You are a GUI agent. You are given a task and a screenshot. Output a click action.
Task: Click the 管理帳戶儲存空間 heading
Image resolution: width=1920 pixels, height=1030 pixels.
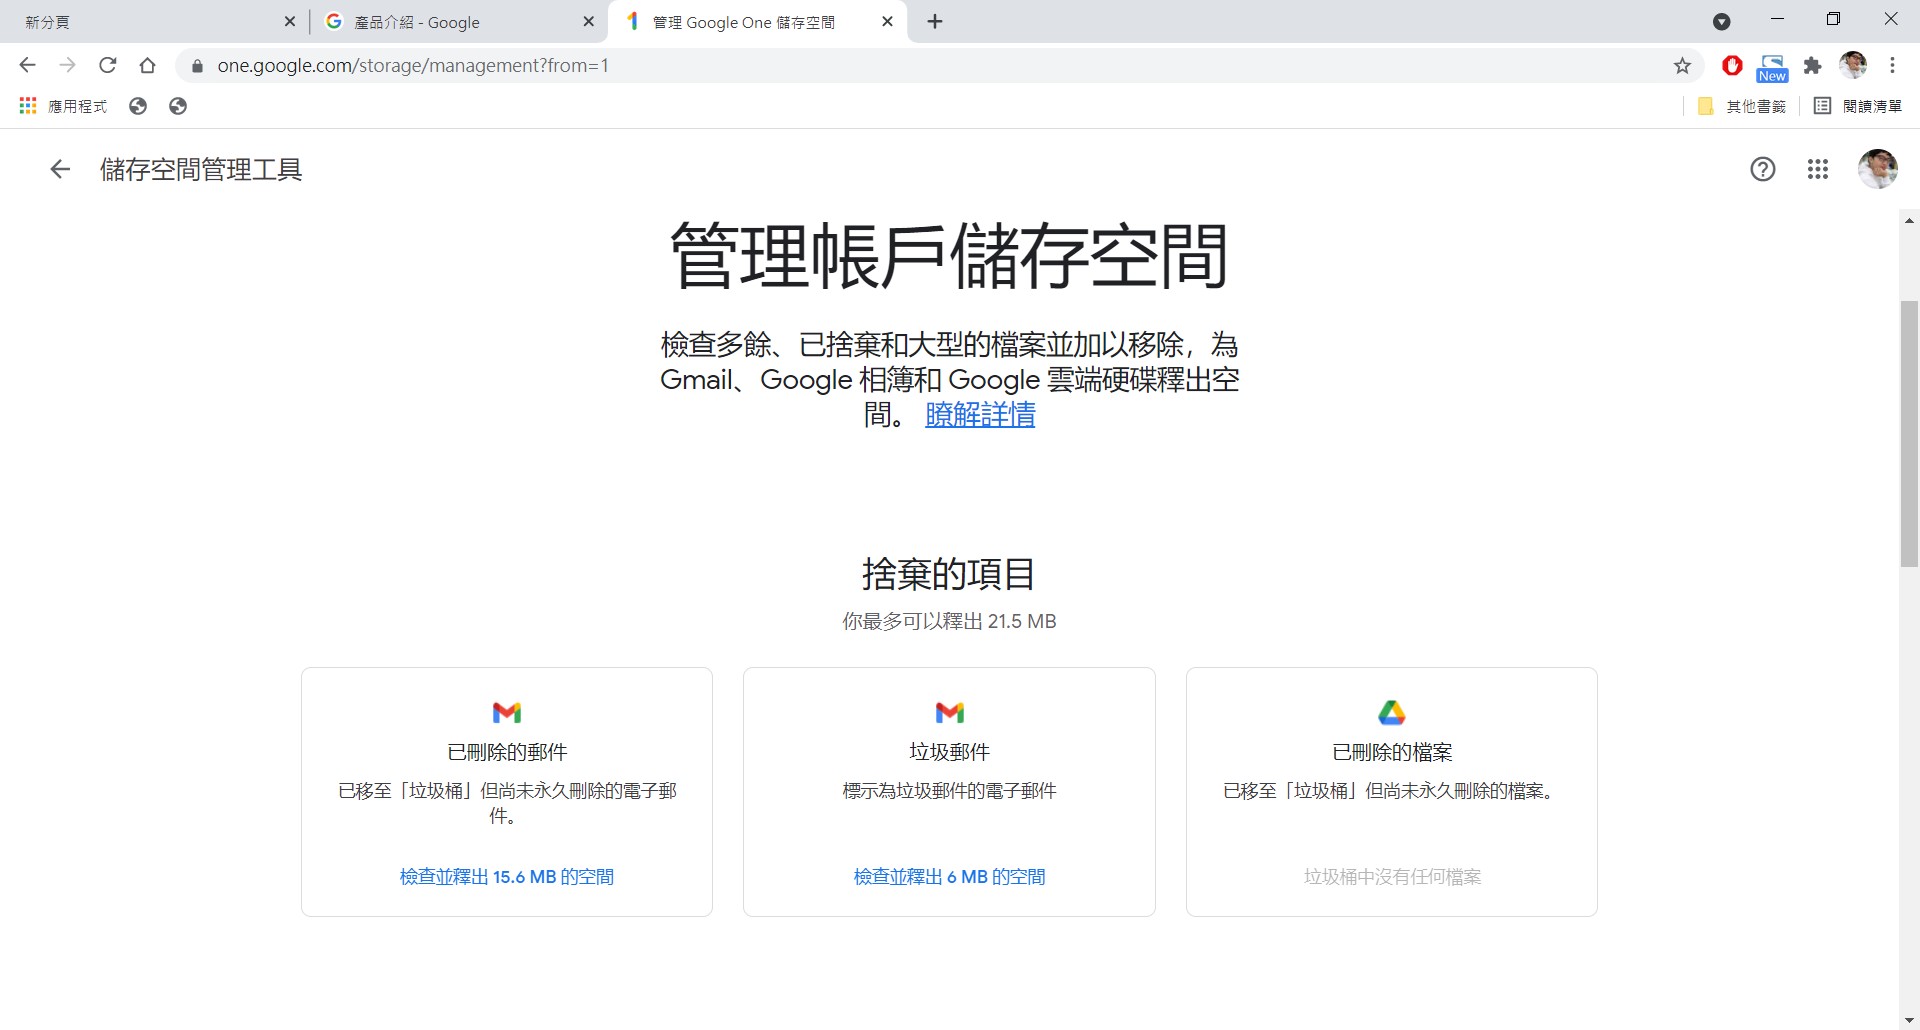(949, 256)
